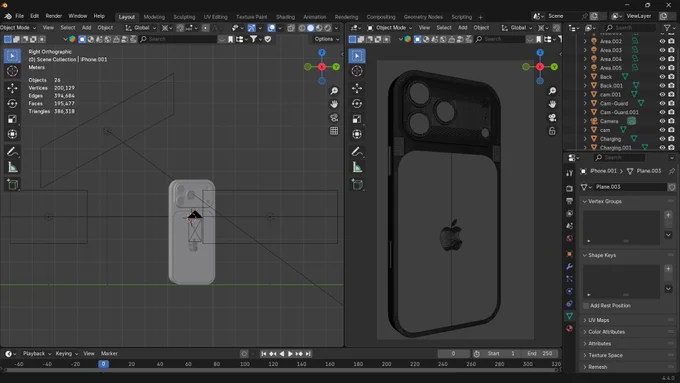Select the Rotate tool in left viewport
Image resolution: width=680 pixels, height=383 pixels.
[x=12, y=103]
